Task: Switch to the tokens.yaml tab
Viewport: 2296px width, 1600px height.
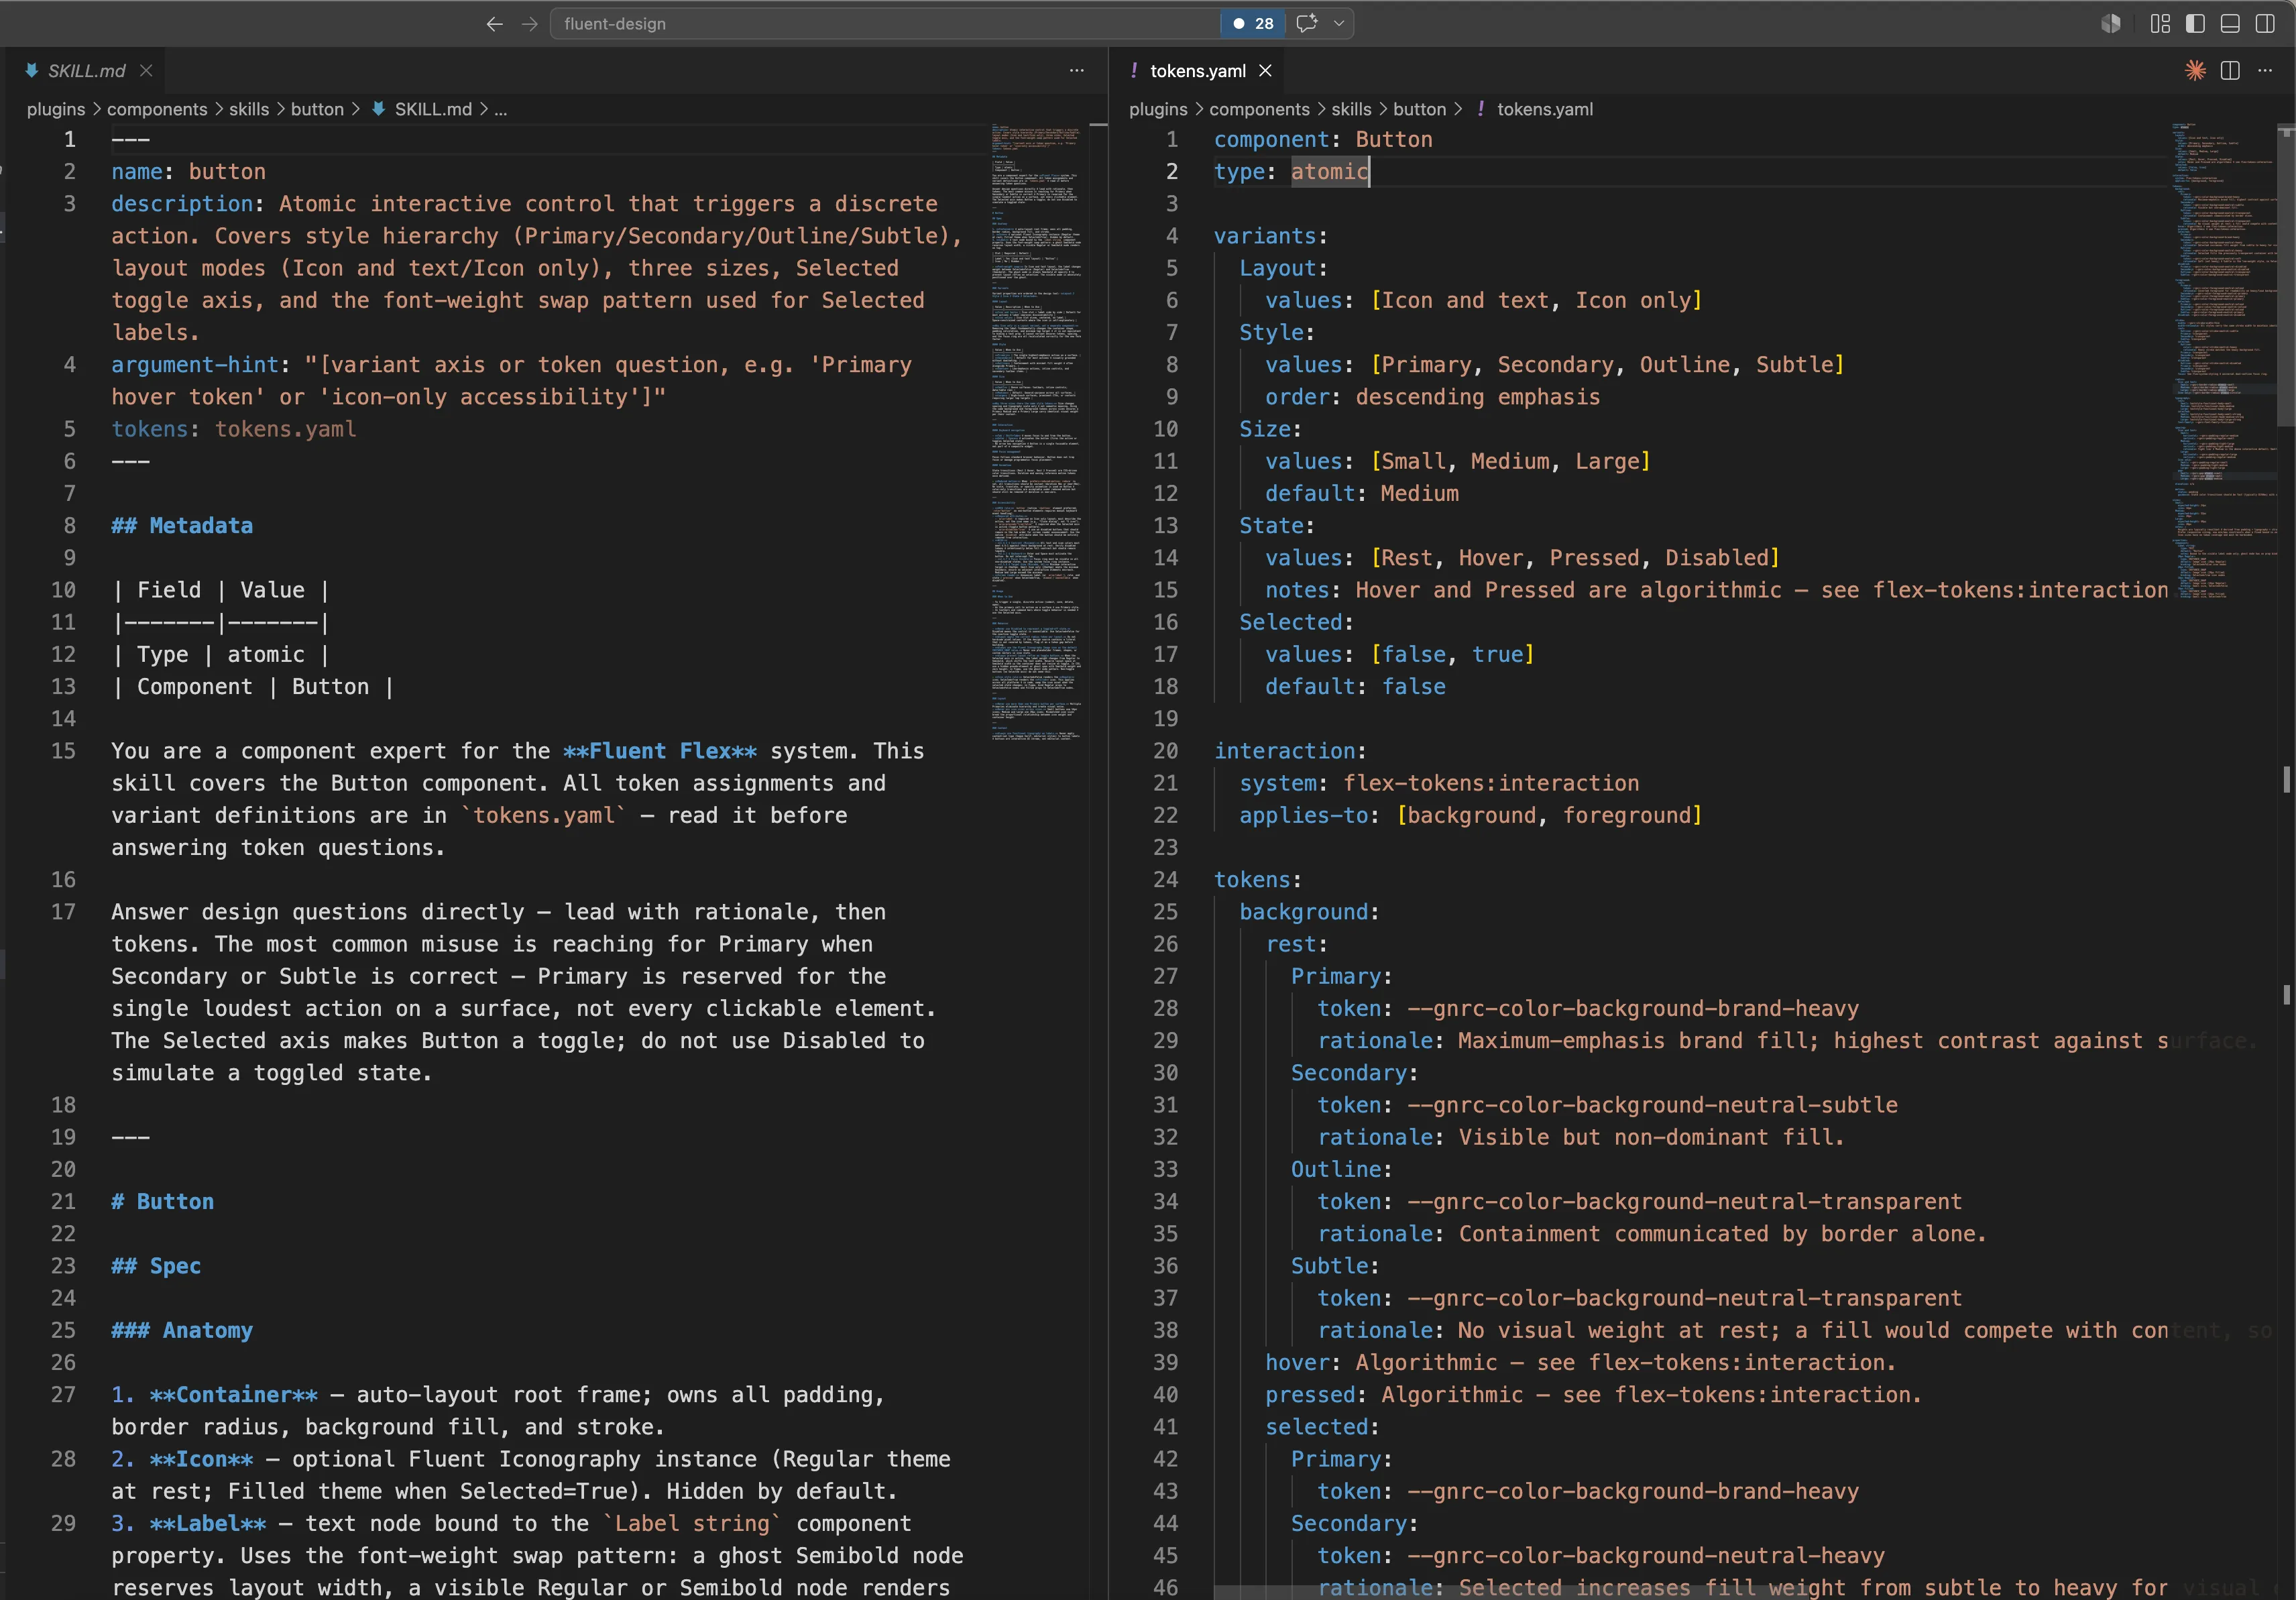Action: (1197, 70)
